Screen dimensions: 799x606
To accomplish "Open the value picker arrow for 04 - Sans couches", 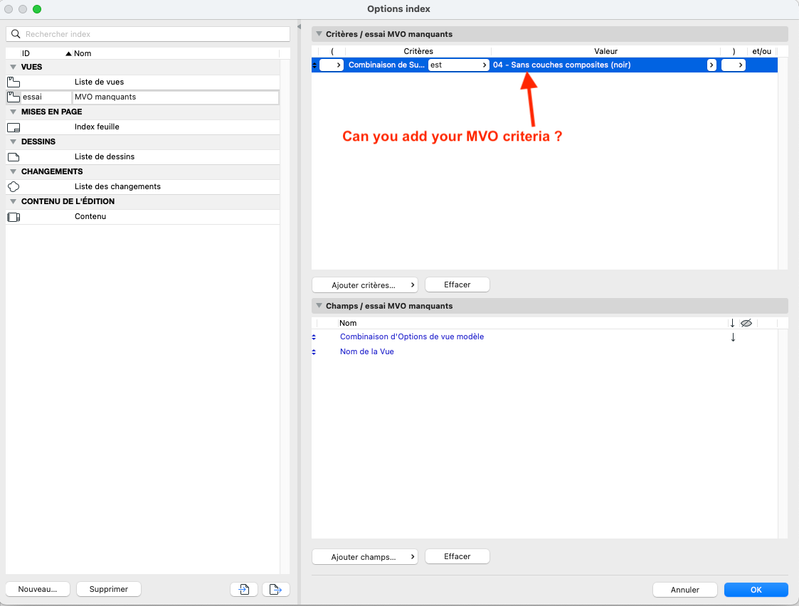I will [711, 65].
